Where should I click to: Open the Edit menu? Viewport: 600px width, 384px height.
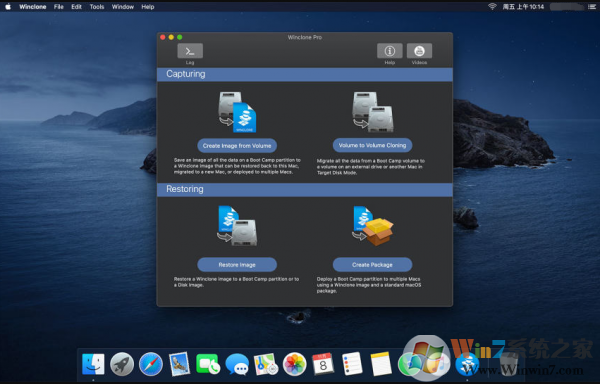coord(77,7)
